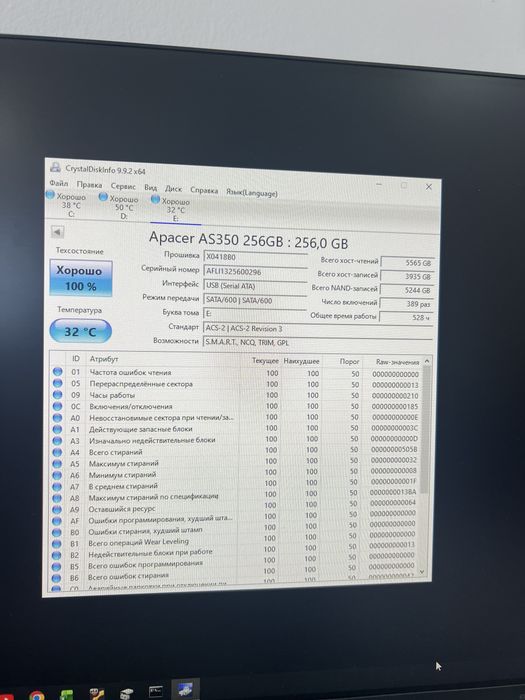525x700 pixels.
Task: Click status icon for attribute A3
Action: (x=57, y=441)
